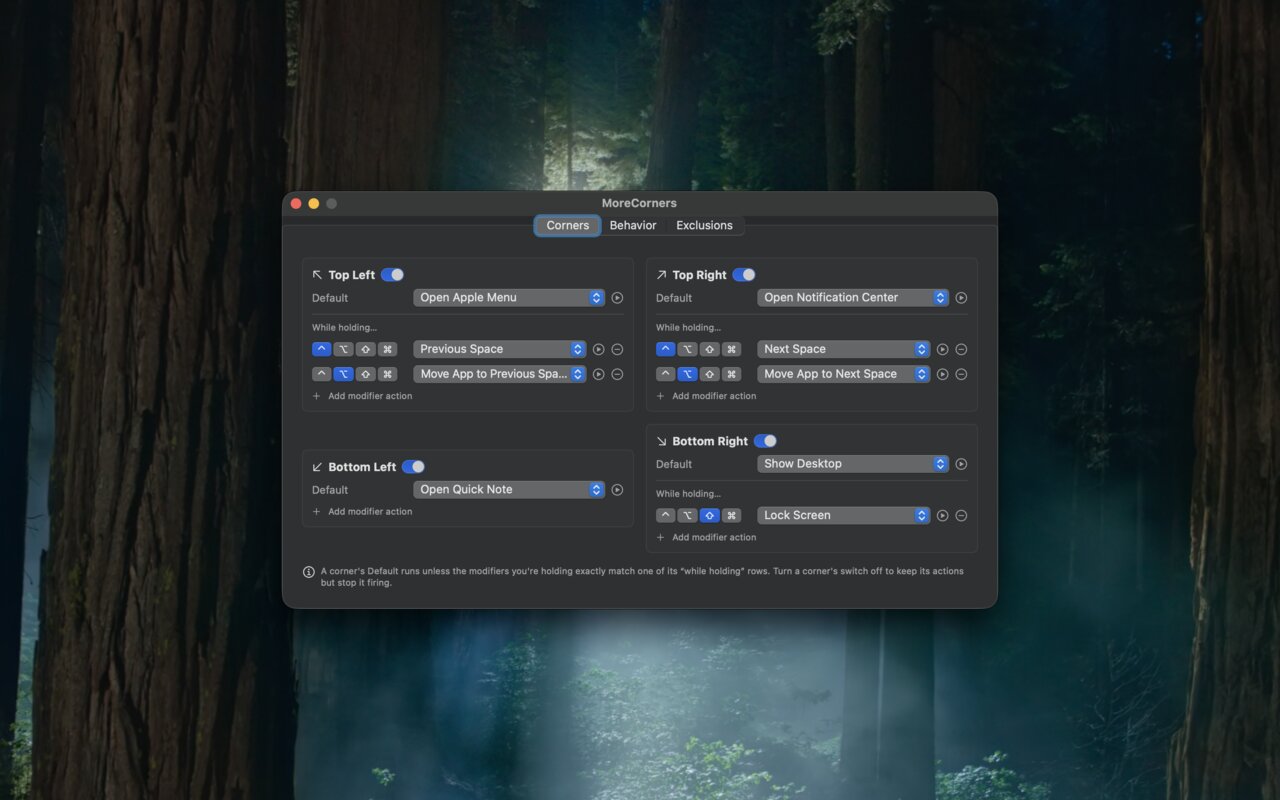Click the play icon beside Open Quick Note
The width and height of the screenshot is (1280, 800).
(617, 490)
